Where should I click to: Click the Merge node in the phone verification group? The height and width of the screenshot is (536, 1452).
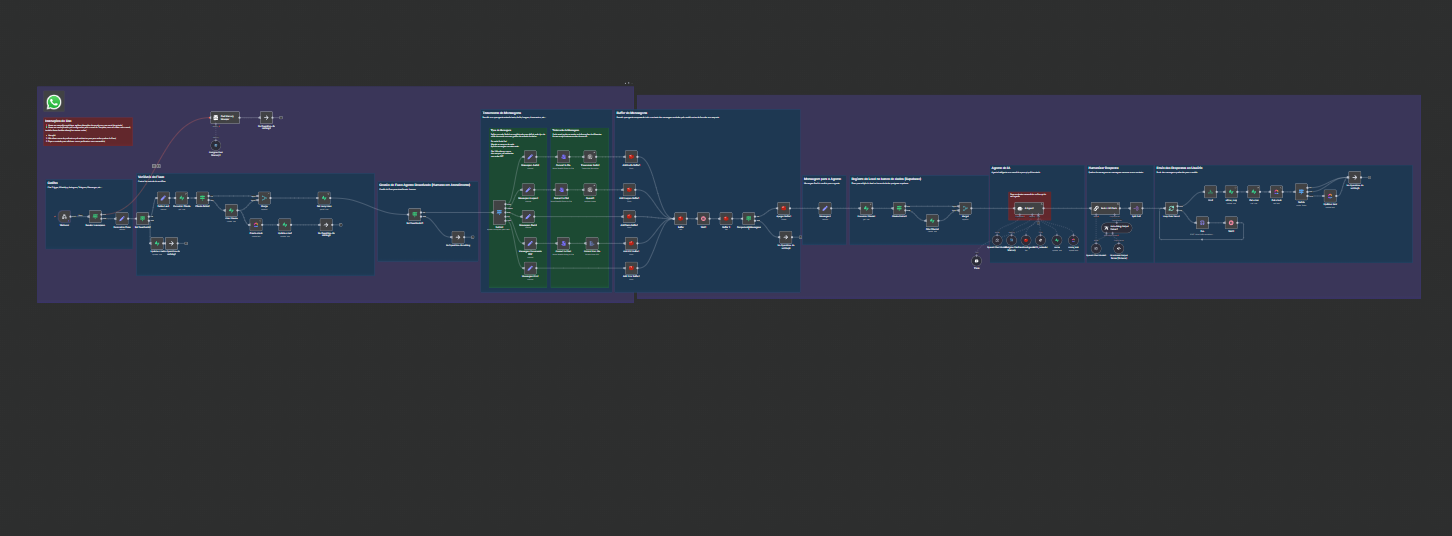tap(264, 198)
